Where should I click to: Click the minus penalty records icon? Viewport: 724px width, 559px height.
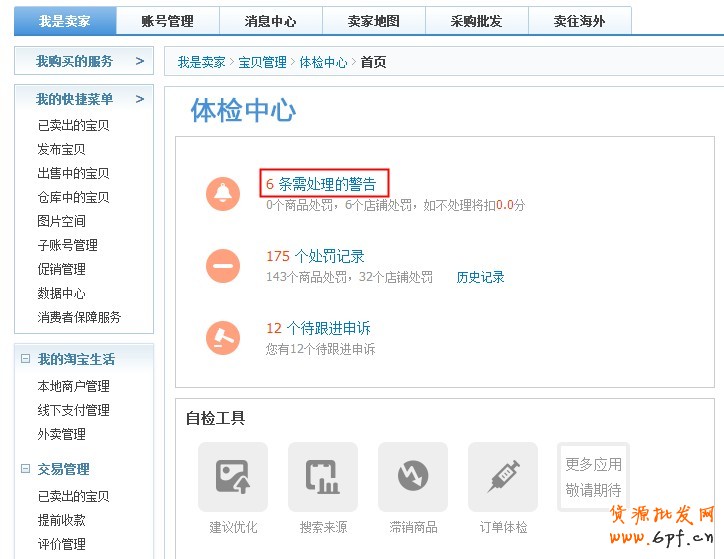point(222,266)
